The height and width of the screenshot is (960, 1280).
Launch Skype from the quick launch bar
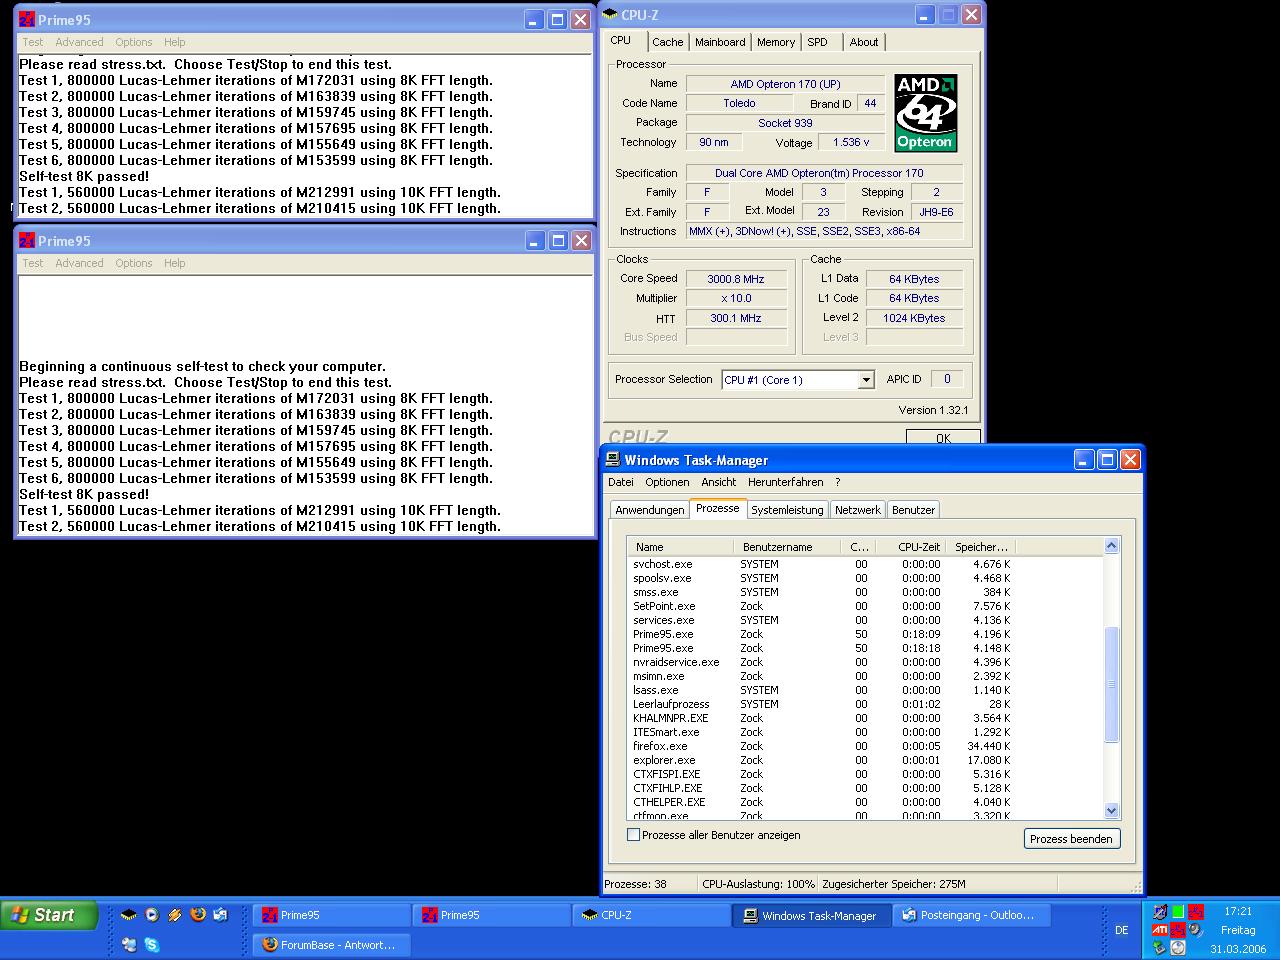pyautogui.click(x=152, y=944)
